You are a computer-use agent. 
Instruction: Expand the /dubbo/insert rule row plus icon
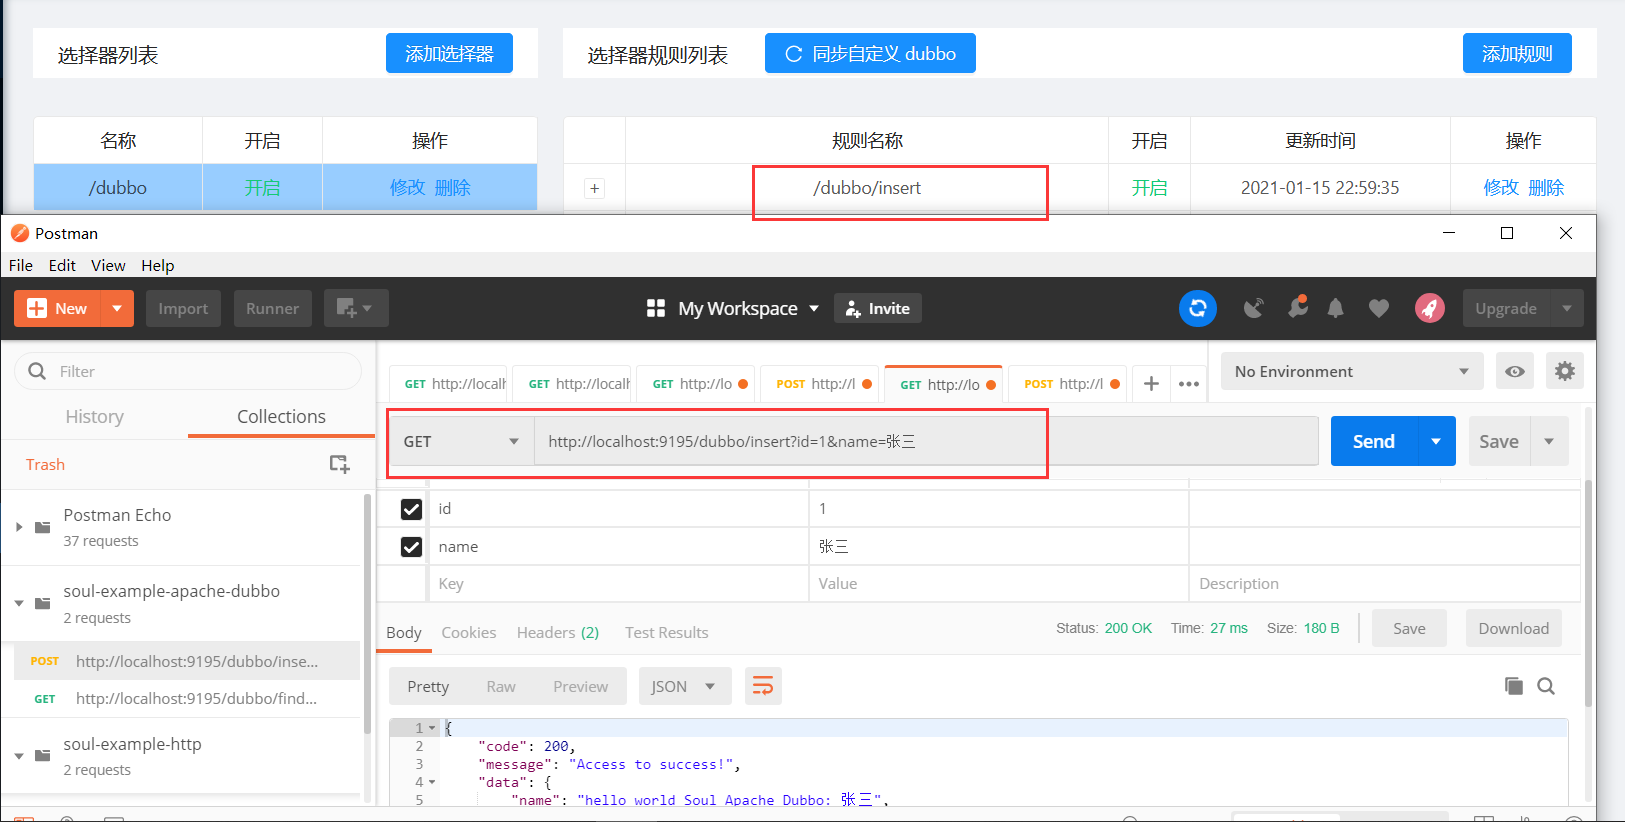click(x=595, y=188)
